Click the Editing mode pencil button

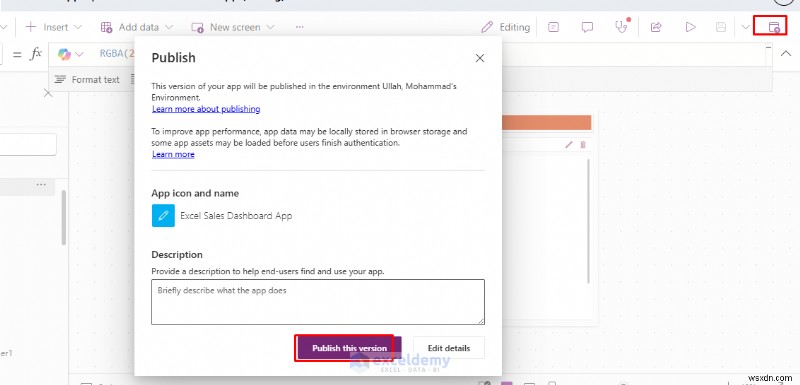pos(505,27)
